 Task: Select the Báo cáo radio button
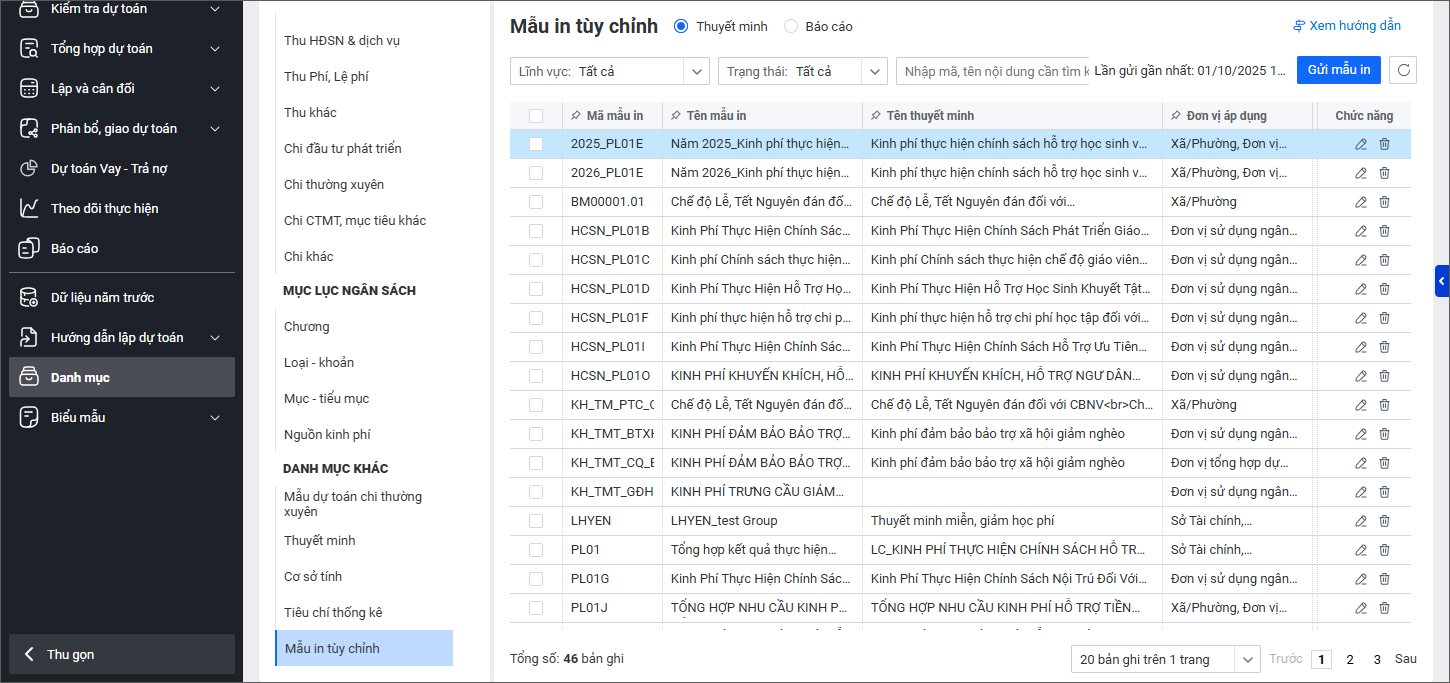point(791,27)
